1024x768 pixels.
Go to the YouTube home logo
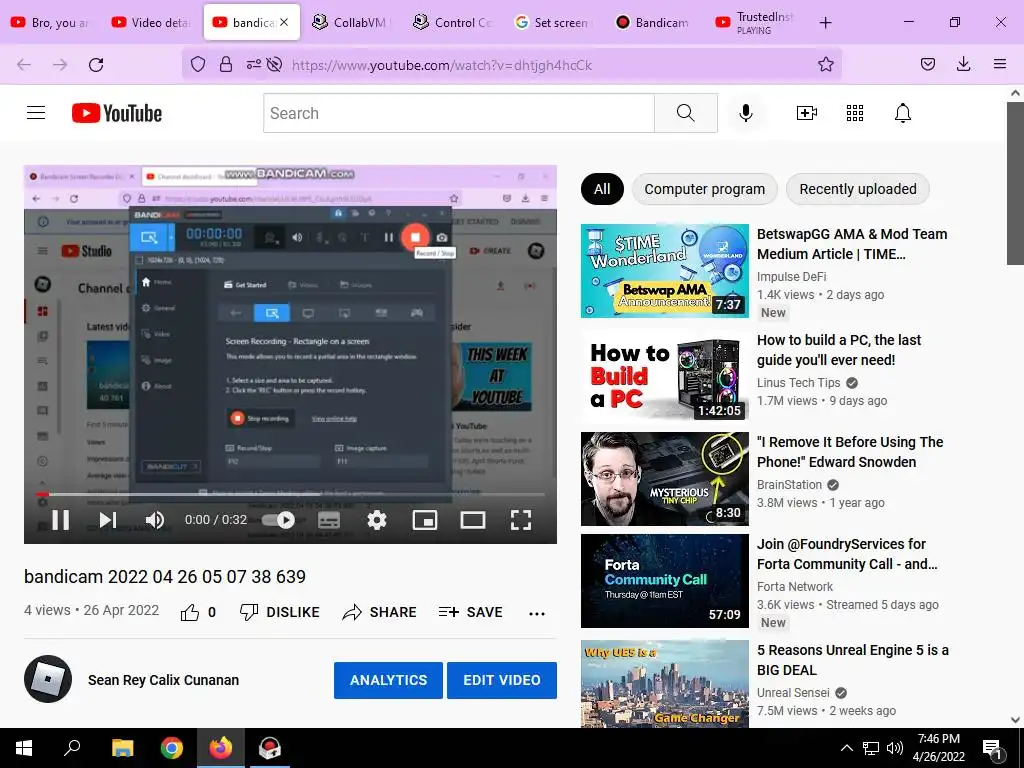117,113
